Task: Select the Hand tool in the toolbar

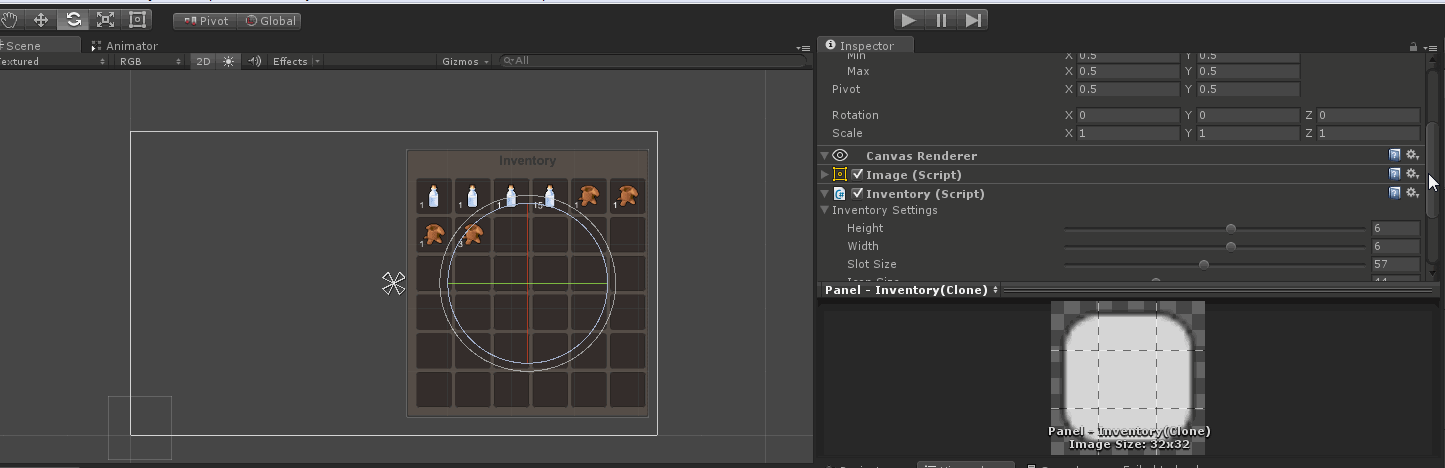Action: [x=10, y=20]
